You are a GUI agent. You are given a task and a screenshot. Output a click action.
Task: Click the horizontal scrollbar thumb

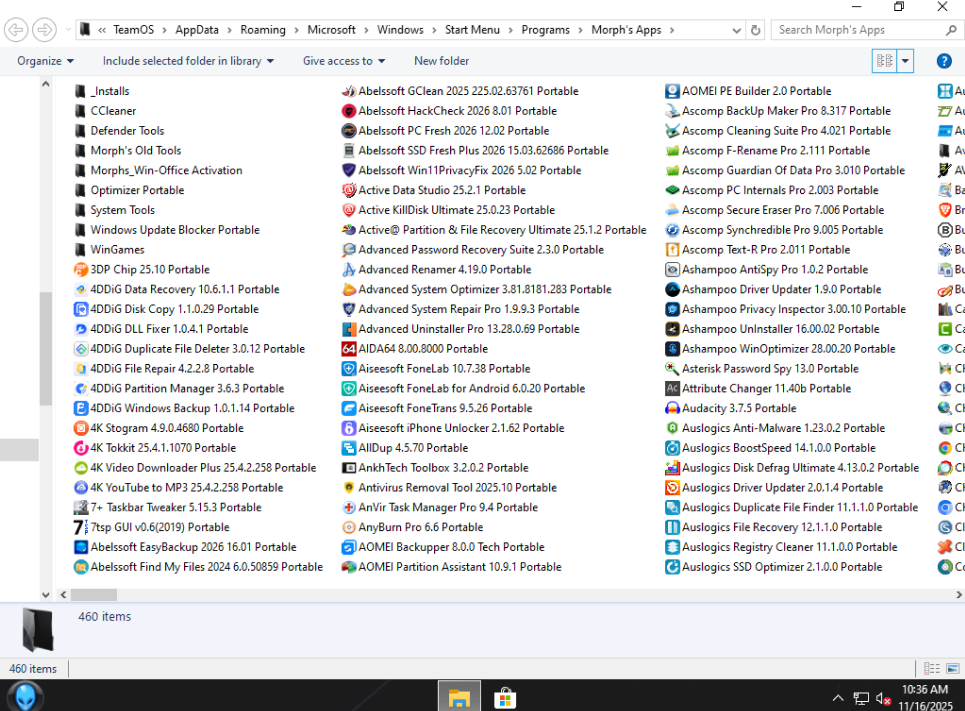(x=94, y=595)
